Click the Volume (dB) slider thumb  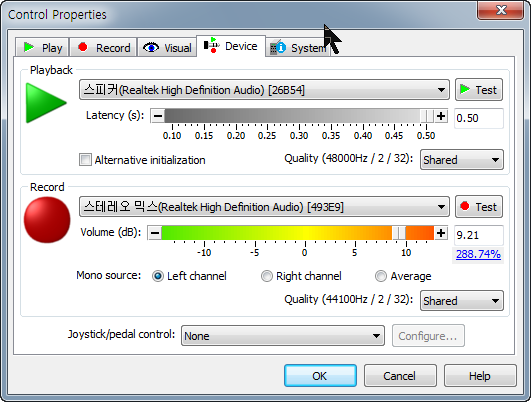pos(399,233)
